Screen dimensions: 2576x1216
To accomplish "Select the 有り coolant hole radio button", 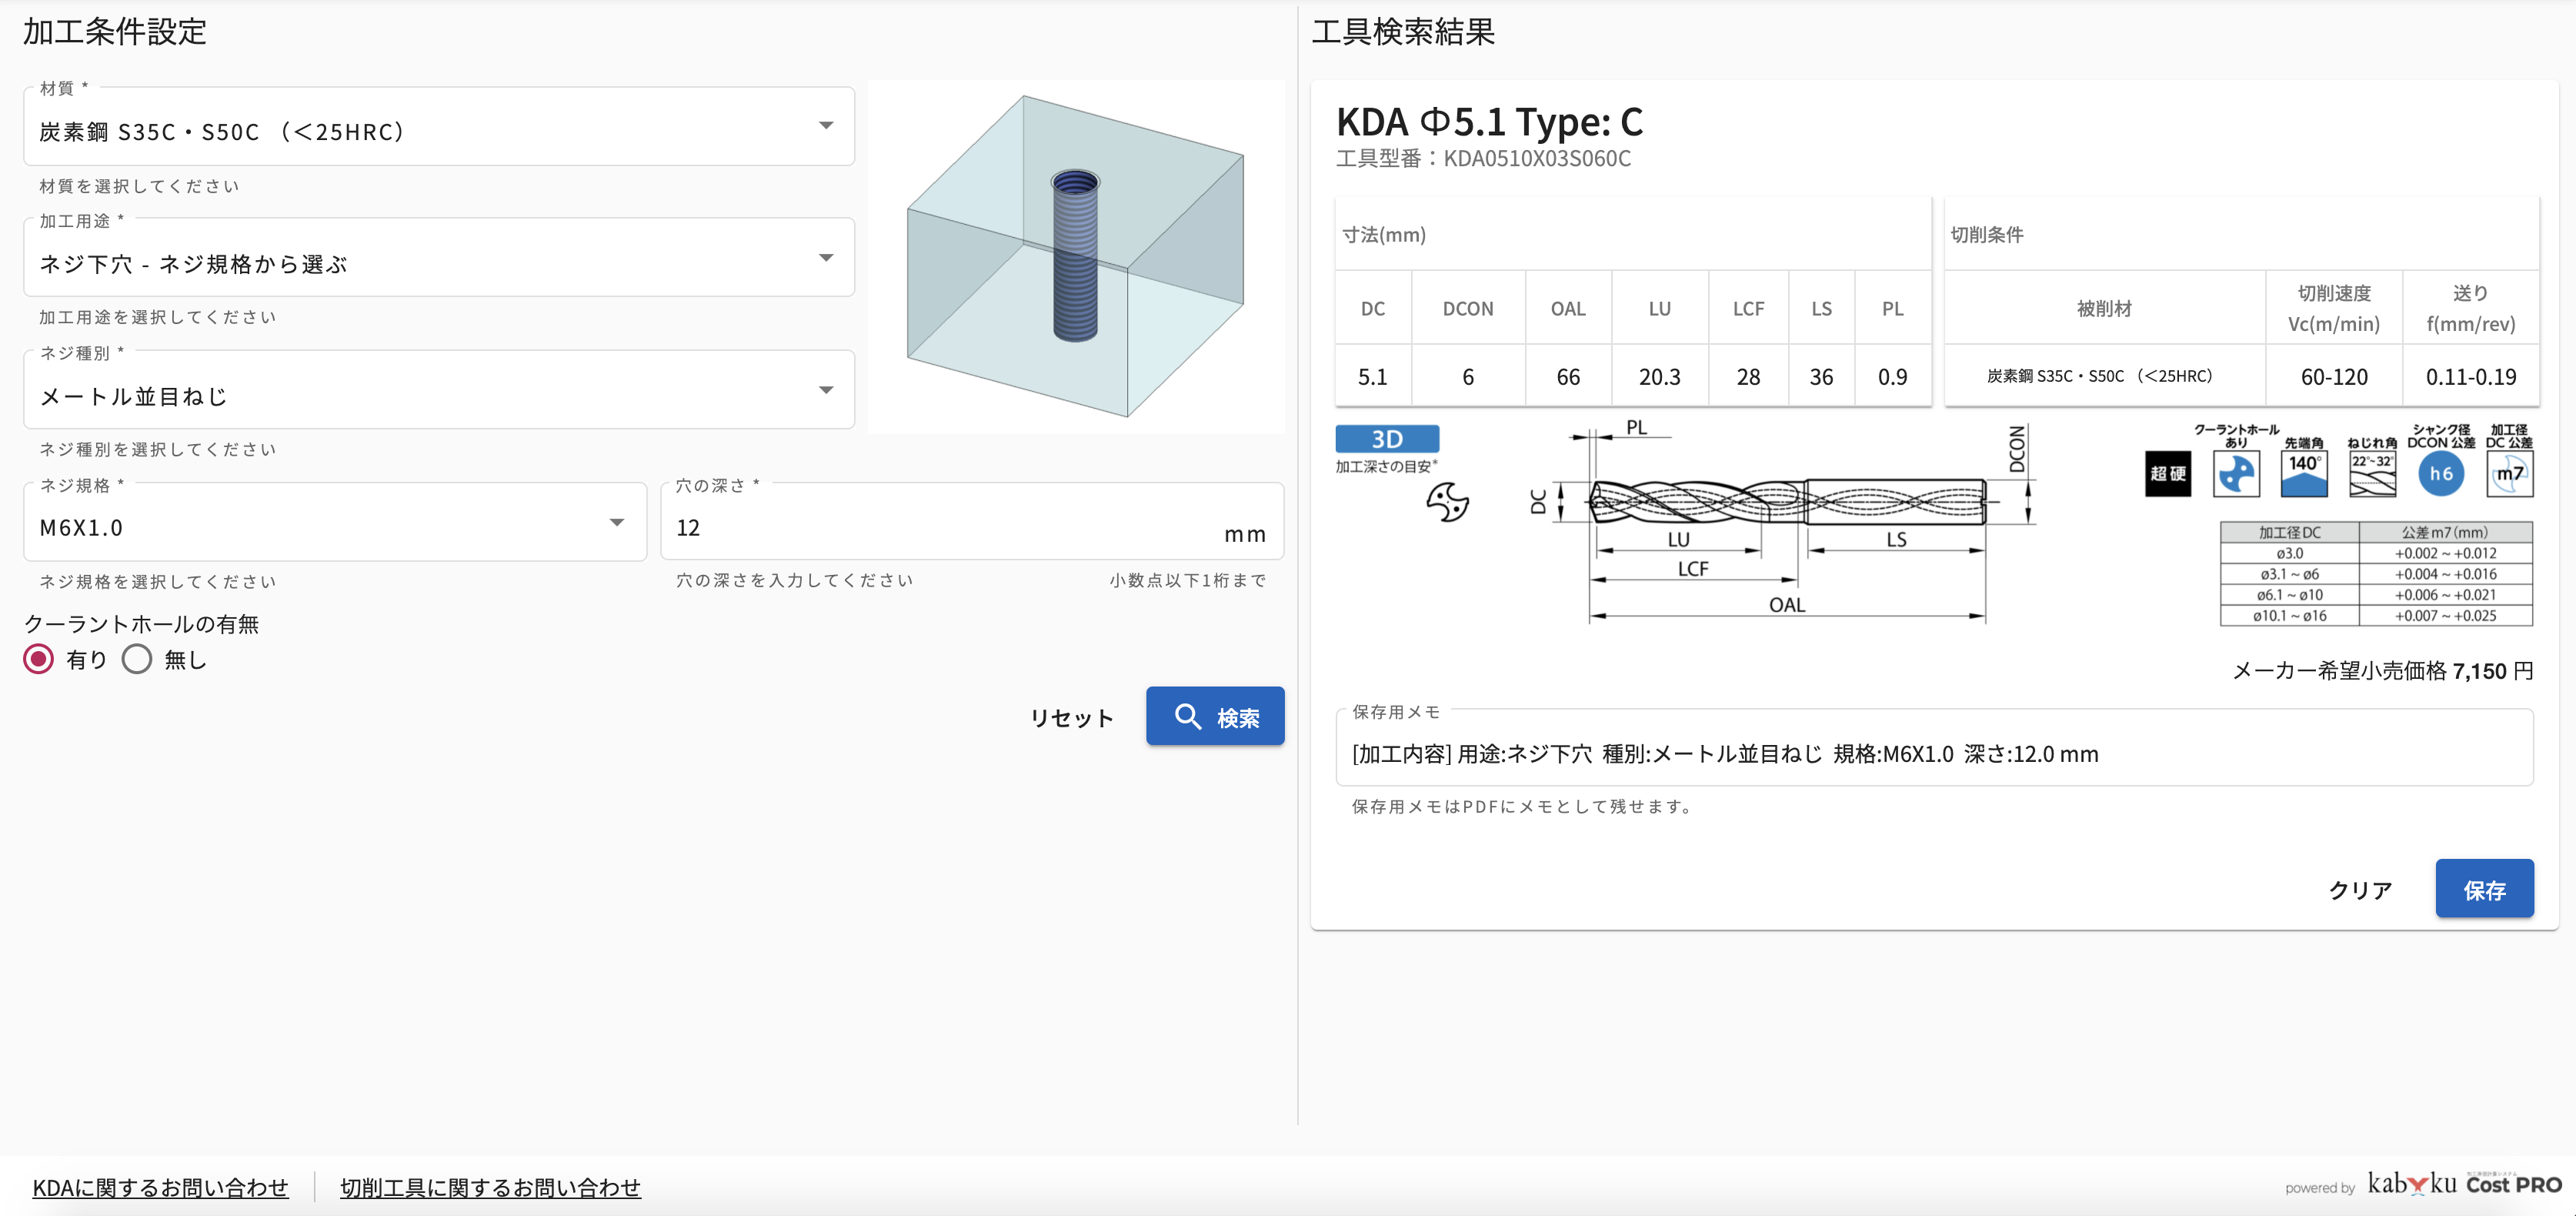I will pyautogui.click(x=39, y=659).
